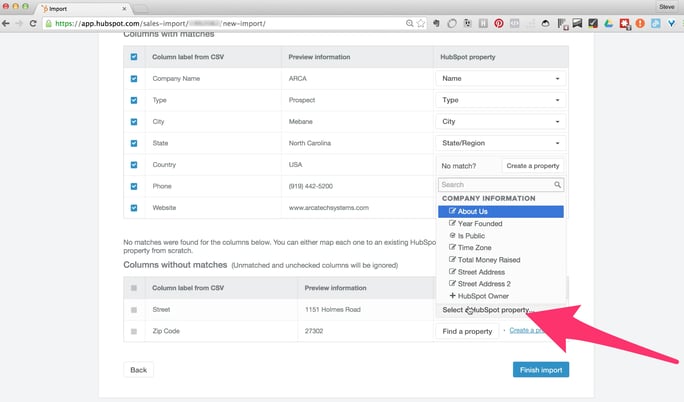684x402 pixels.
Task: Uncheck the Country column checkbox
Action: [134, 165]
